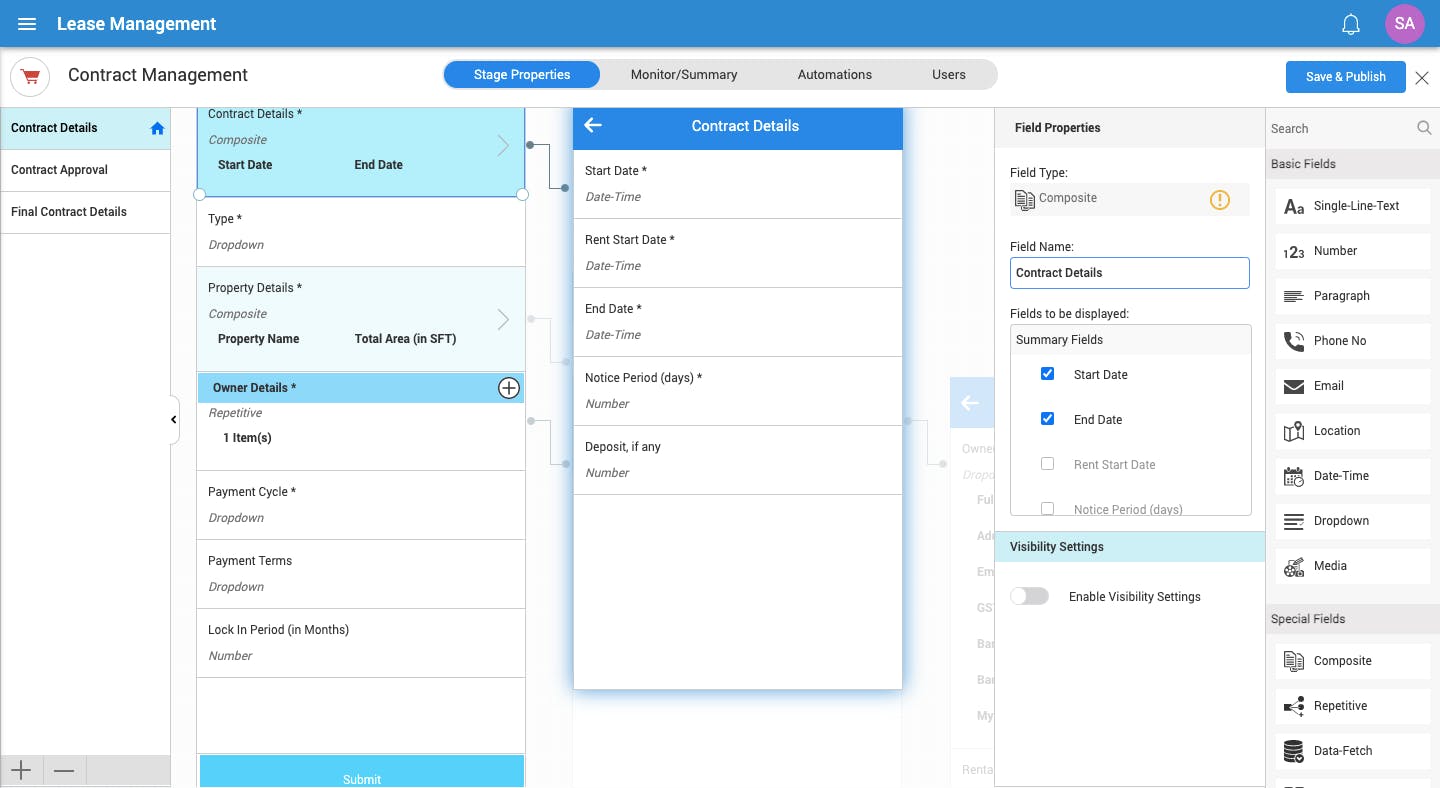Select the Final Contract Details stage

coord(86,212)
